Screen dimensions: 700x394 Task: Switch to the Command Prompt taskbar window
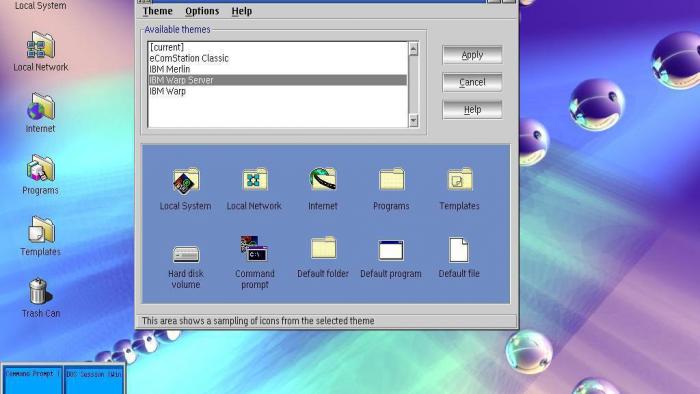32,380
